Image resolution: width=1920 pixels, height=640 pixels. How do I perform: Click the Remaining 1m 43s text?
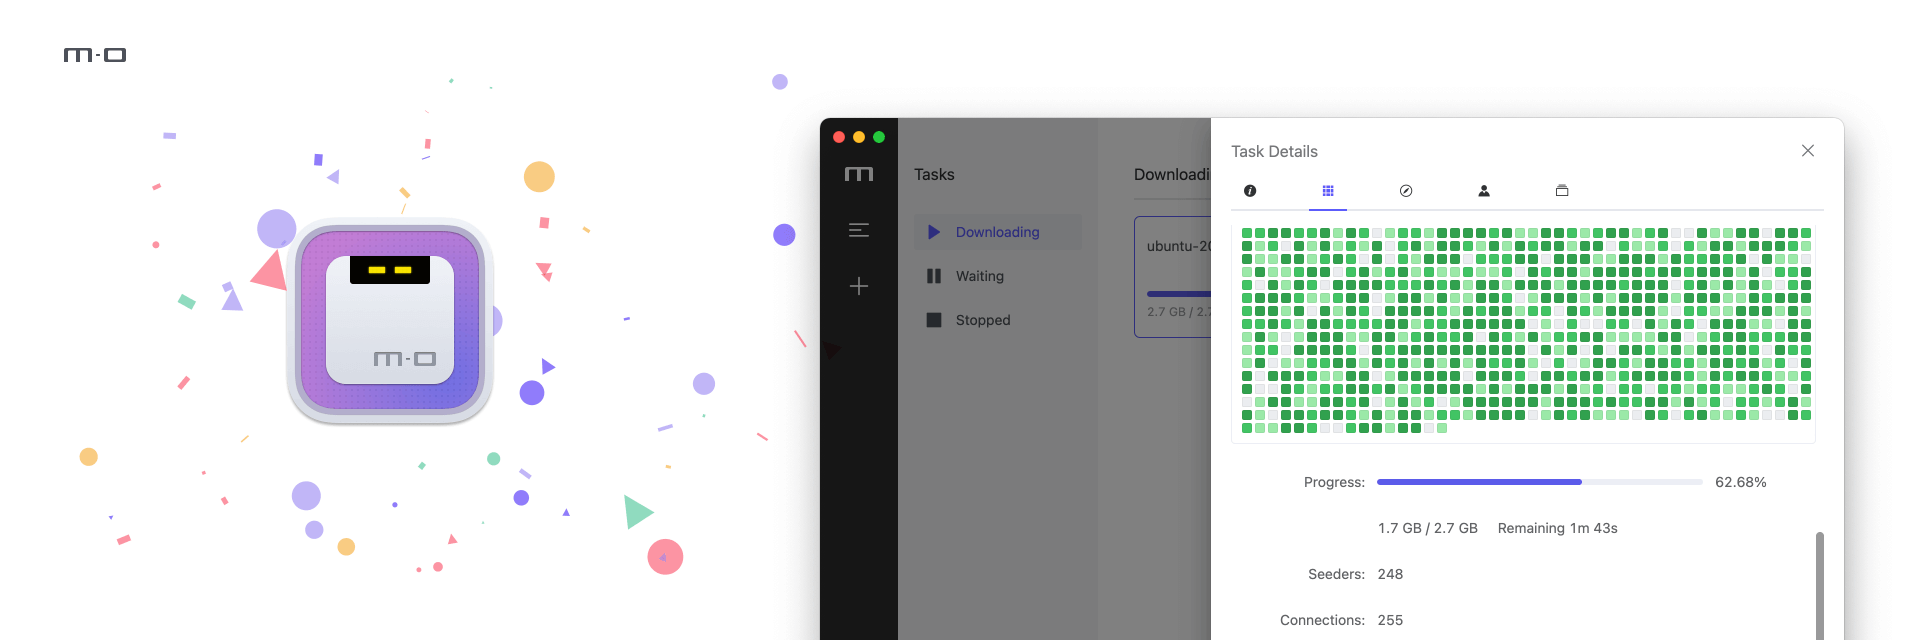(1558, 528)
